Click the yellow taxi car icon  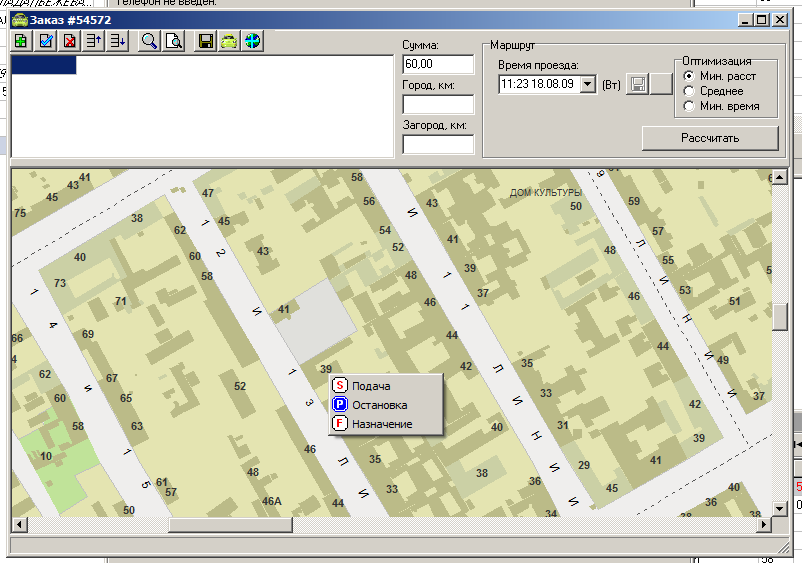(x=229, y=41)
